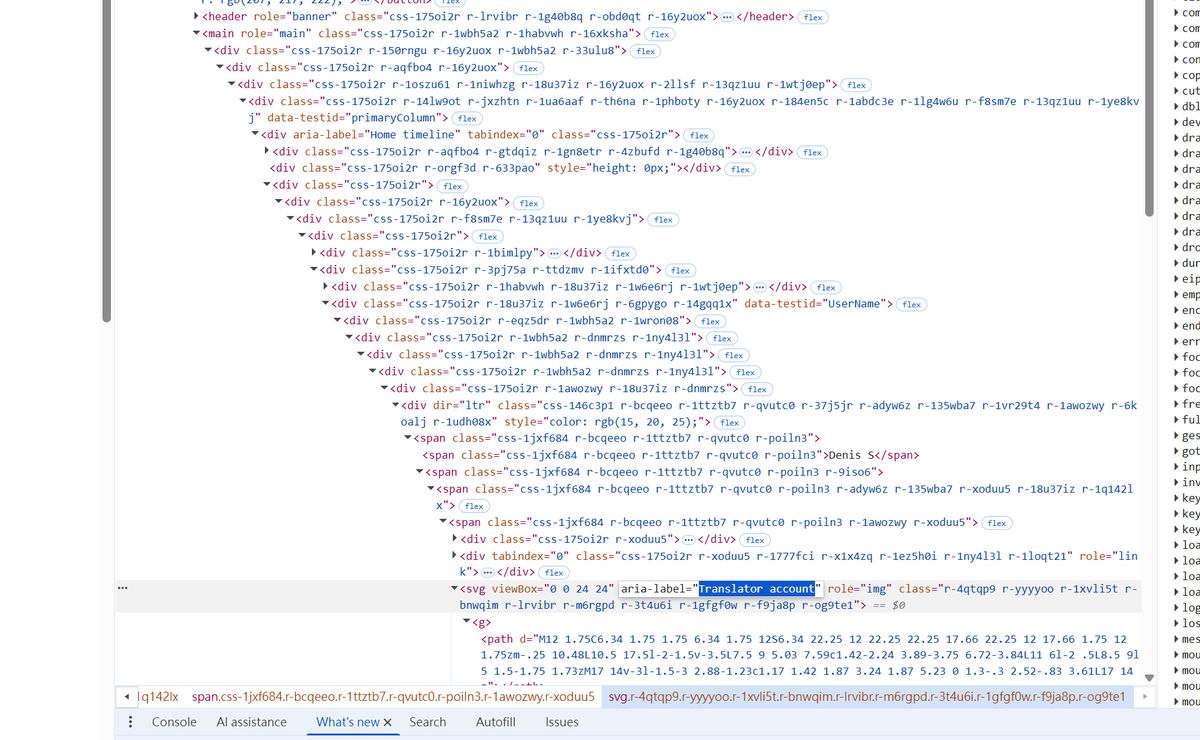Open the Issues drawer tab
1200x740 pixels.
[x=562, y=722]
